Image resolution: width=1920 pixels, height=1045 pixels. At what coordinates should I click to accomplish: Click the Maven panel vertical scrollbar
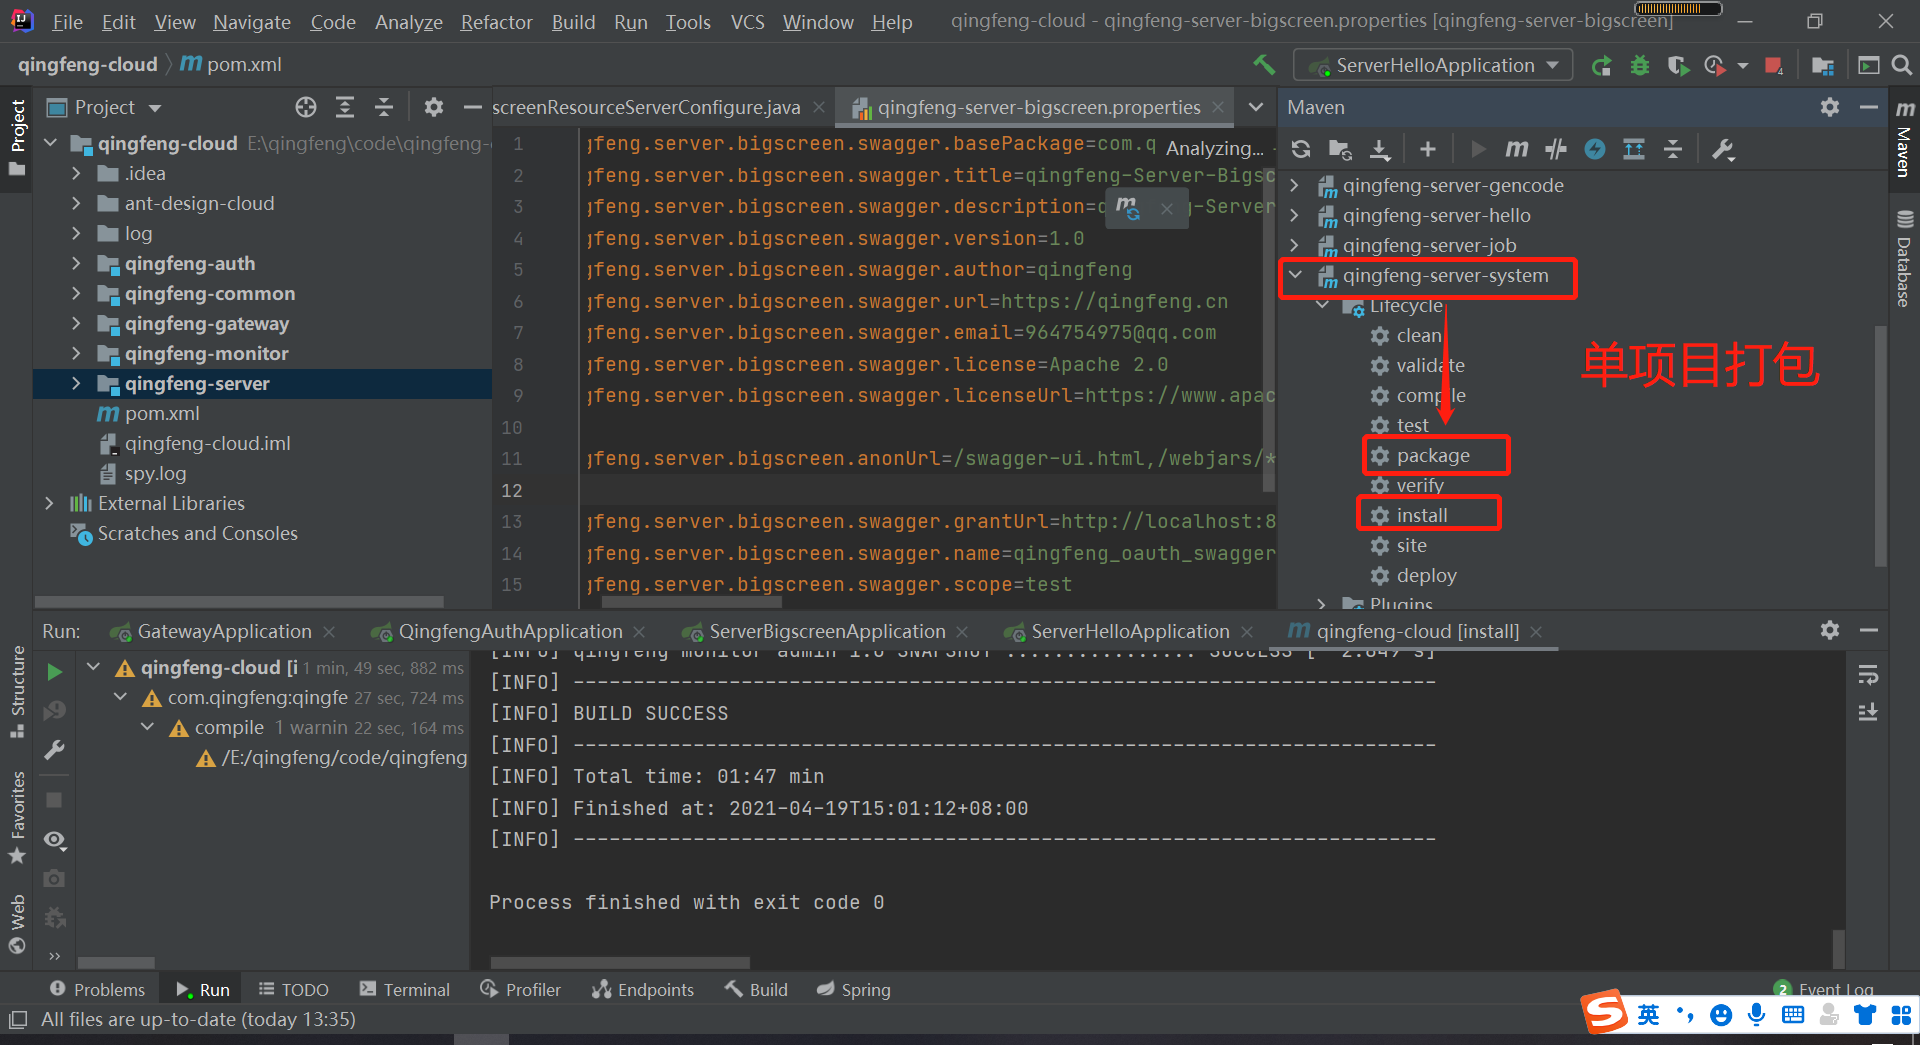[x=1880, y=445]
